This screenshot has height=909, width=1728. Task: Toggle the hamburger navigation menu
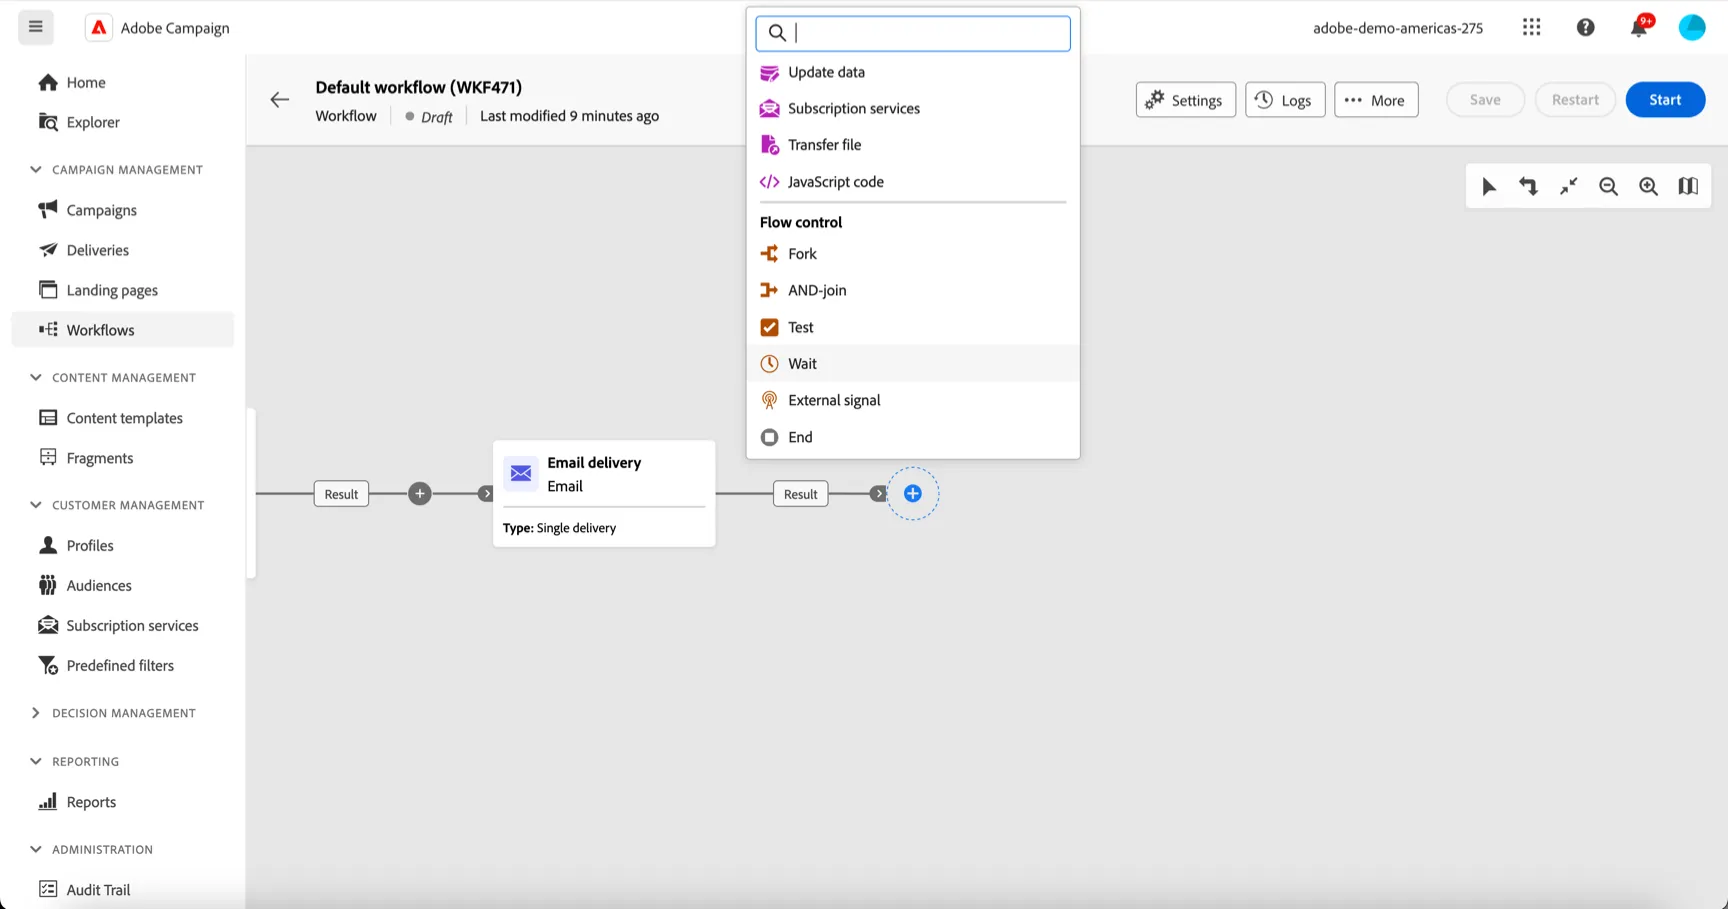(x=36, y=27)
